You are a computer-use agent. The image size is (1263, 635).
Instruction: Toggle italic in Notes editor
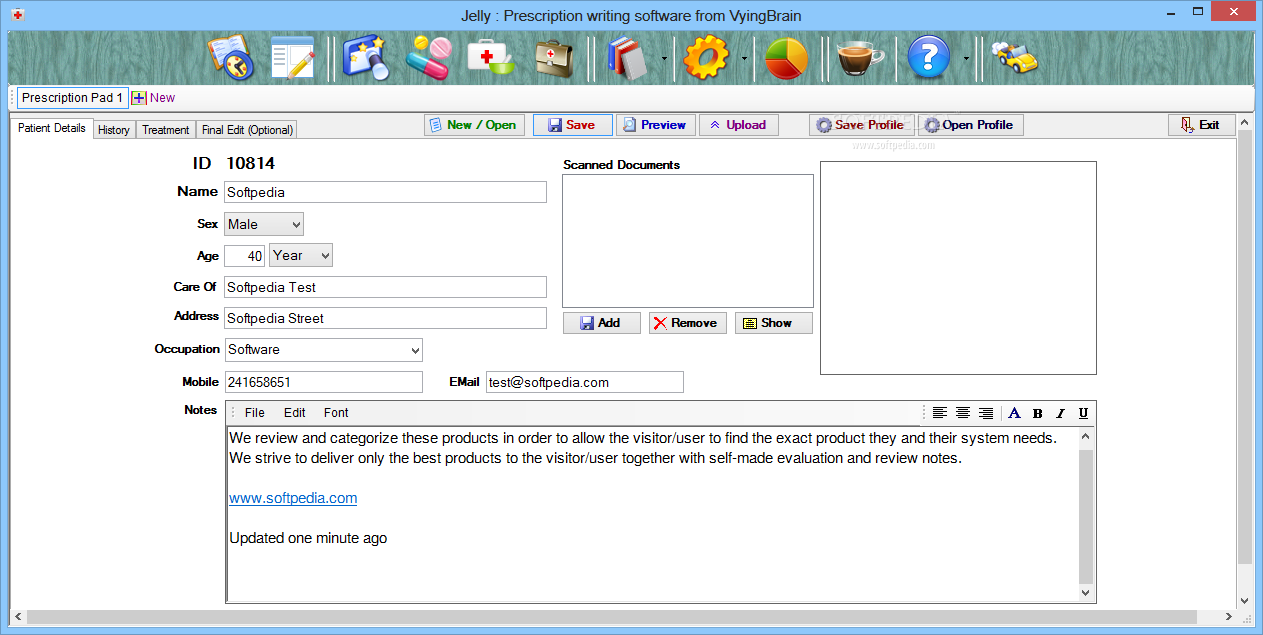[1061, 413]
